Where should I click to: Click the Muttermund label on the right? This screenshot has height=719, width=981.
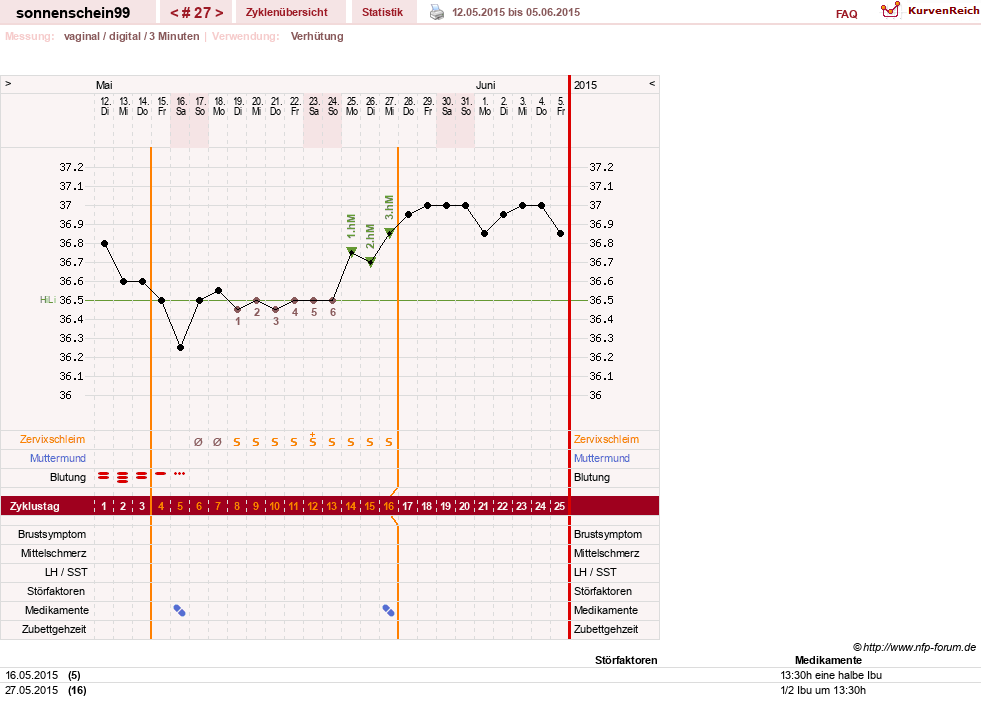tap(602, 458)
